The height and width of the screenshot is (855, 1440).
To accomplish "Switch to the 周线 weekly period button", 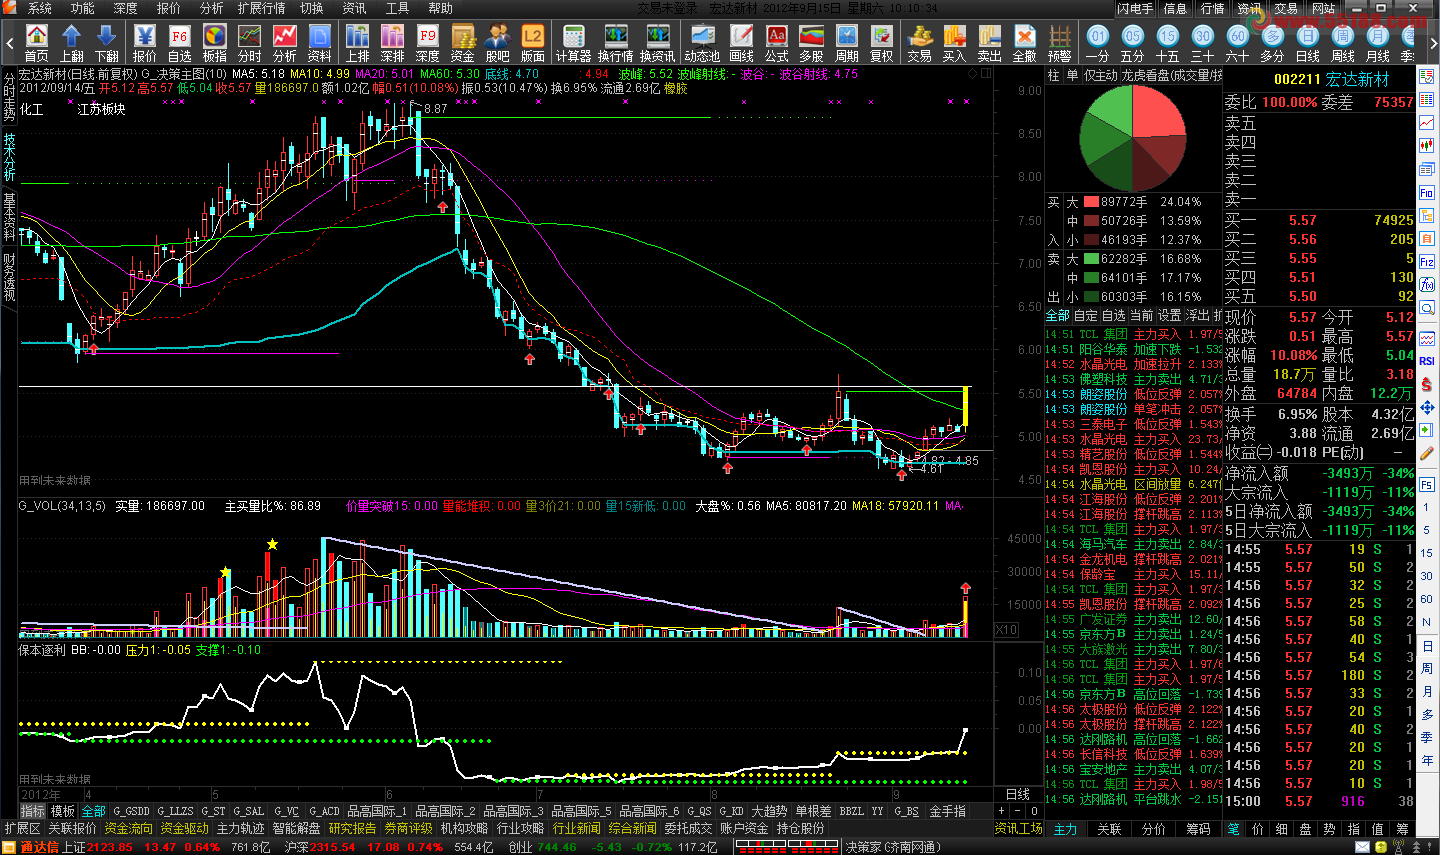I will [1343, 44].
